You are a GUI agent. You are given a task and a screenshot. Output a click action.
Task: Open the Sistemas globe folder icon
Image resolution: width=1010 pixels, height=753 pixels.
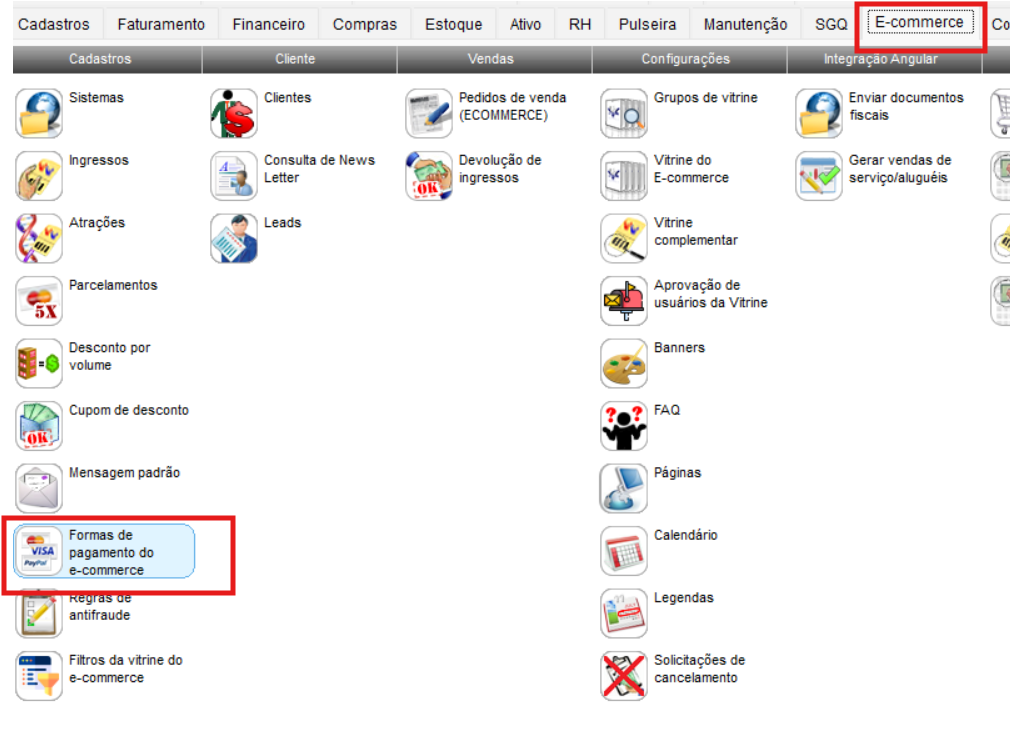[x=39, y=113]
